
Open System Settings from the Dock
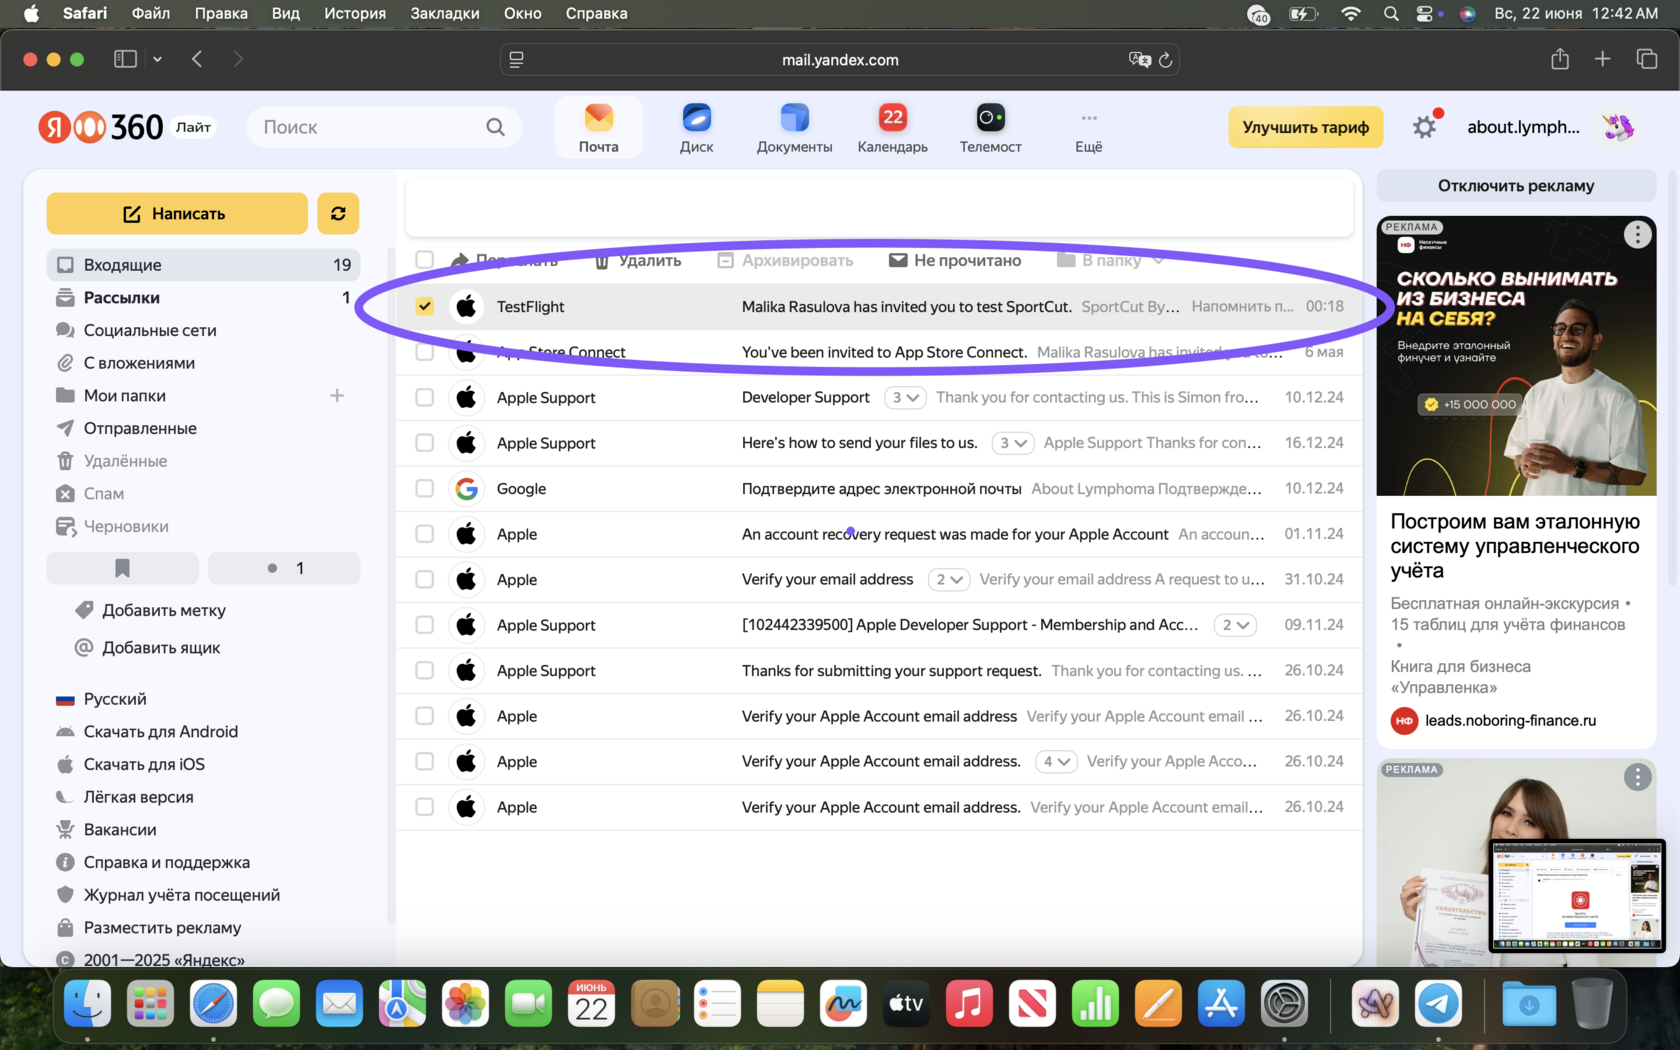(x=1284, y=1004)
